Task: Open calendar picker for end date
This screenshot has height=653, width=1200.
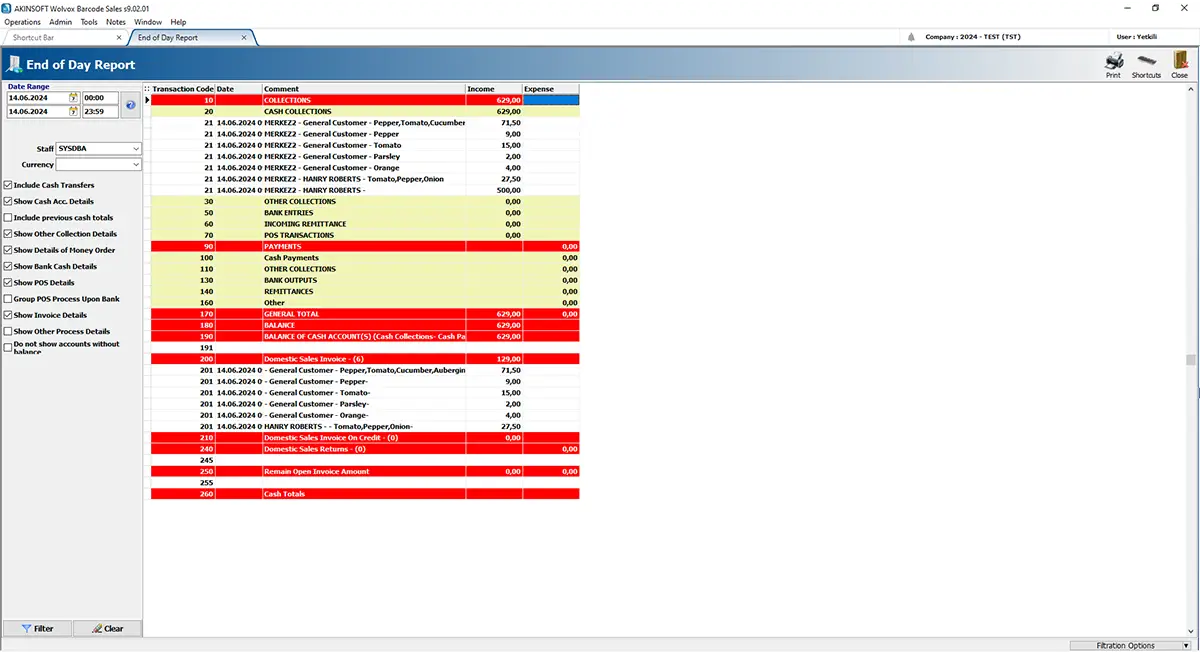Action: (73, 111)
